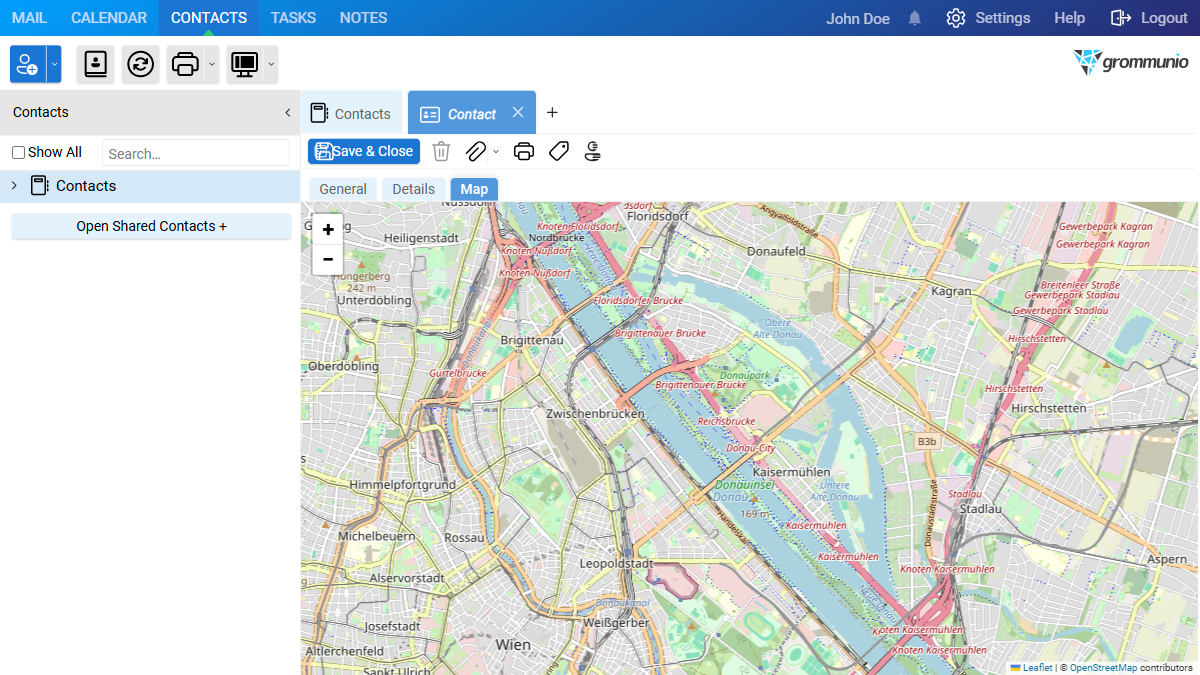This screenshot has height=675, width=1200.
Task: Click Leopoldstadt label on the map
Action: [616, 564]
